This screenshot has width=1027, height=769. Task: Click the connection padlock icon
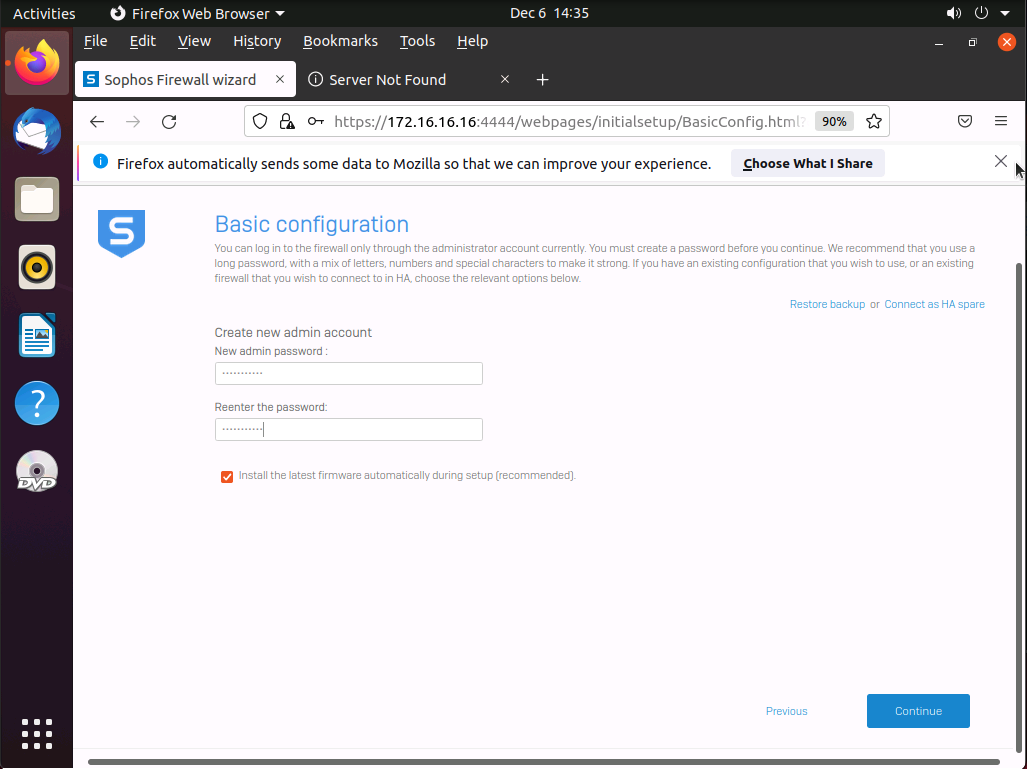[x=287, y=122]
